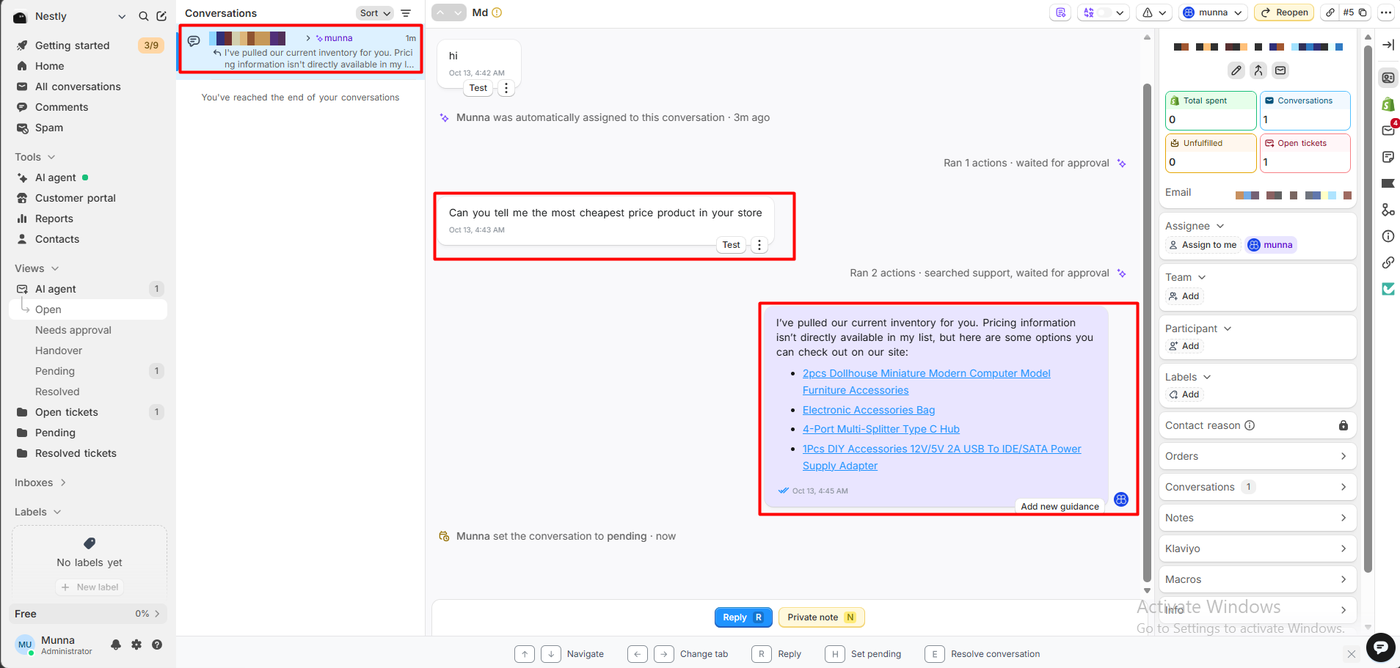
Task: Open Getting started
Action: 89,45
